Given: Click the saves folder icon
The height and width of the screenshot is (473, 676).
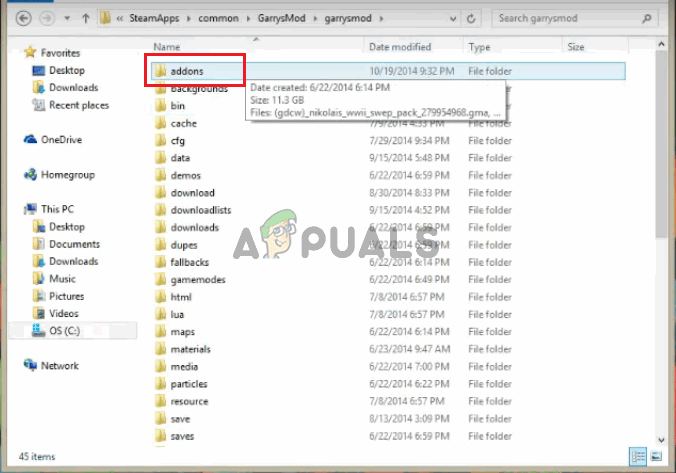Looking at the screenshot, I should click(x=160, y=436).
